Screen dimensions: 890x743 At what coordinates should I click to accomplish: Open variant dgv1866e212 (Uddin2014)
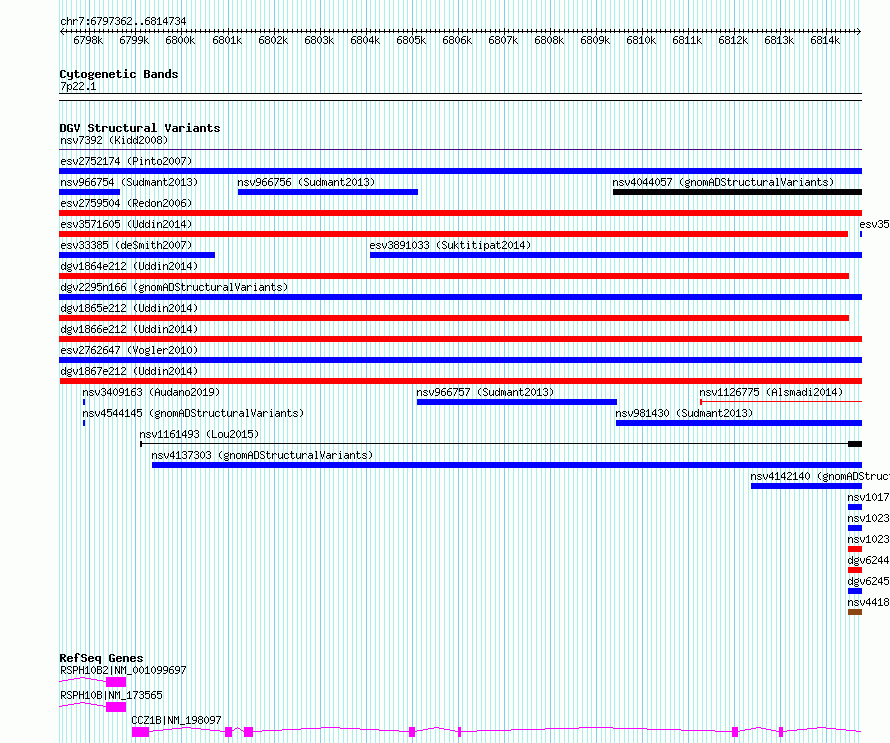click(129, 329)
